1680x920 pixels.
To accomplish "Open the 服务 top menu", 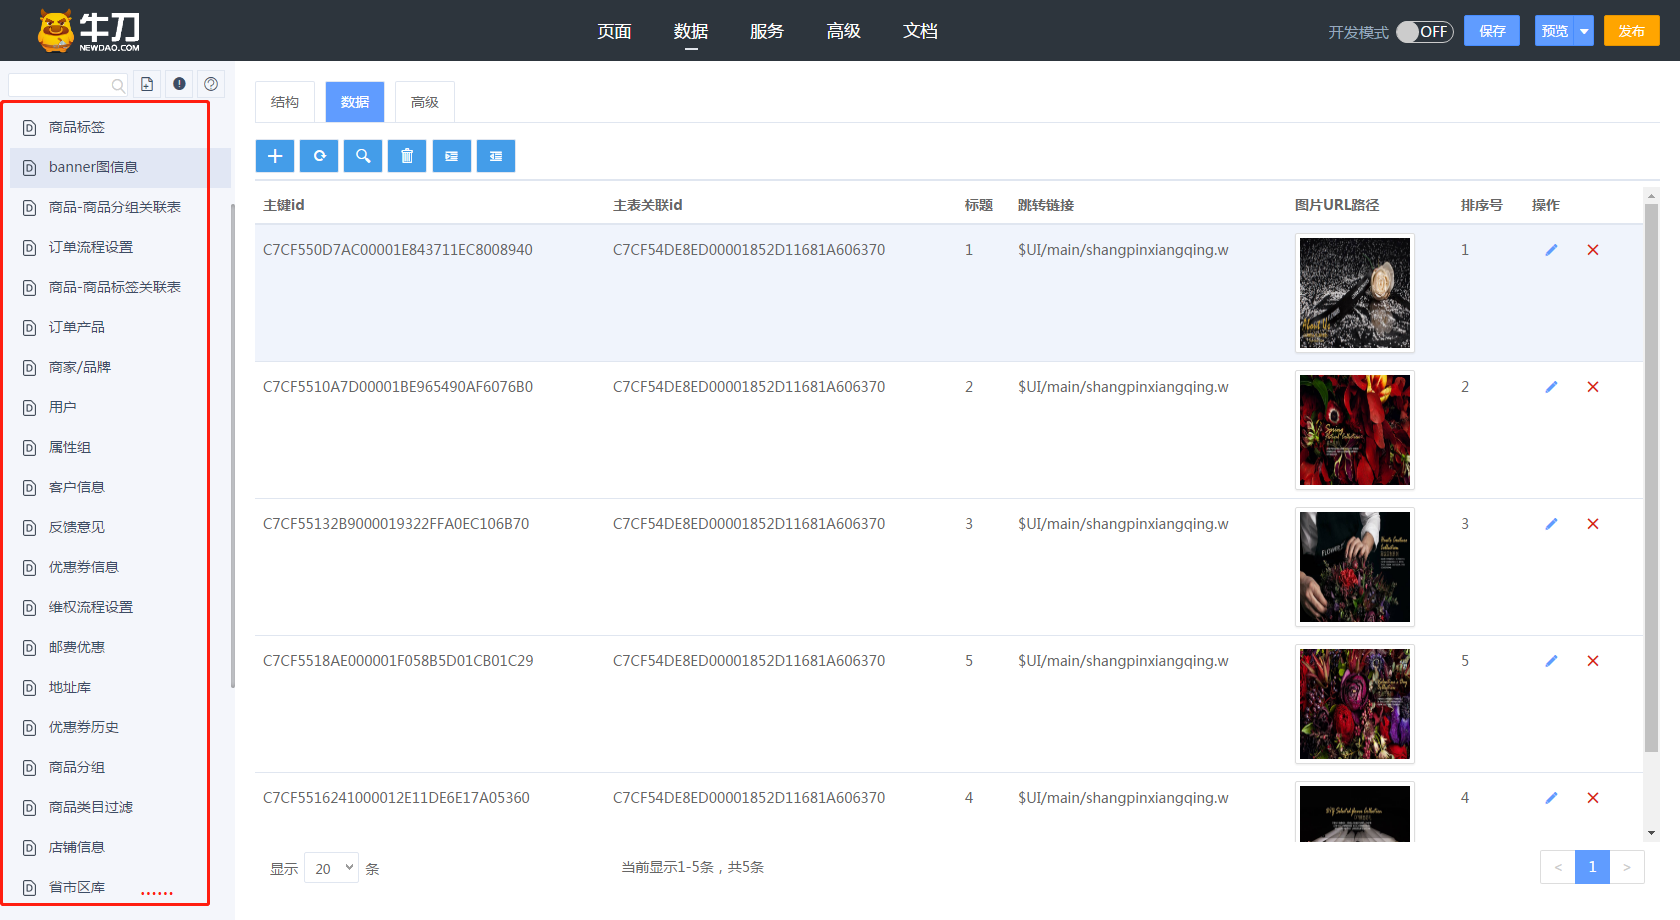I will tap(767, 31).
